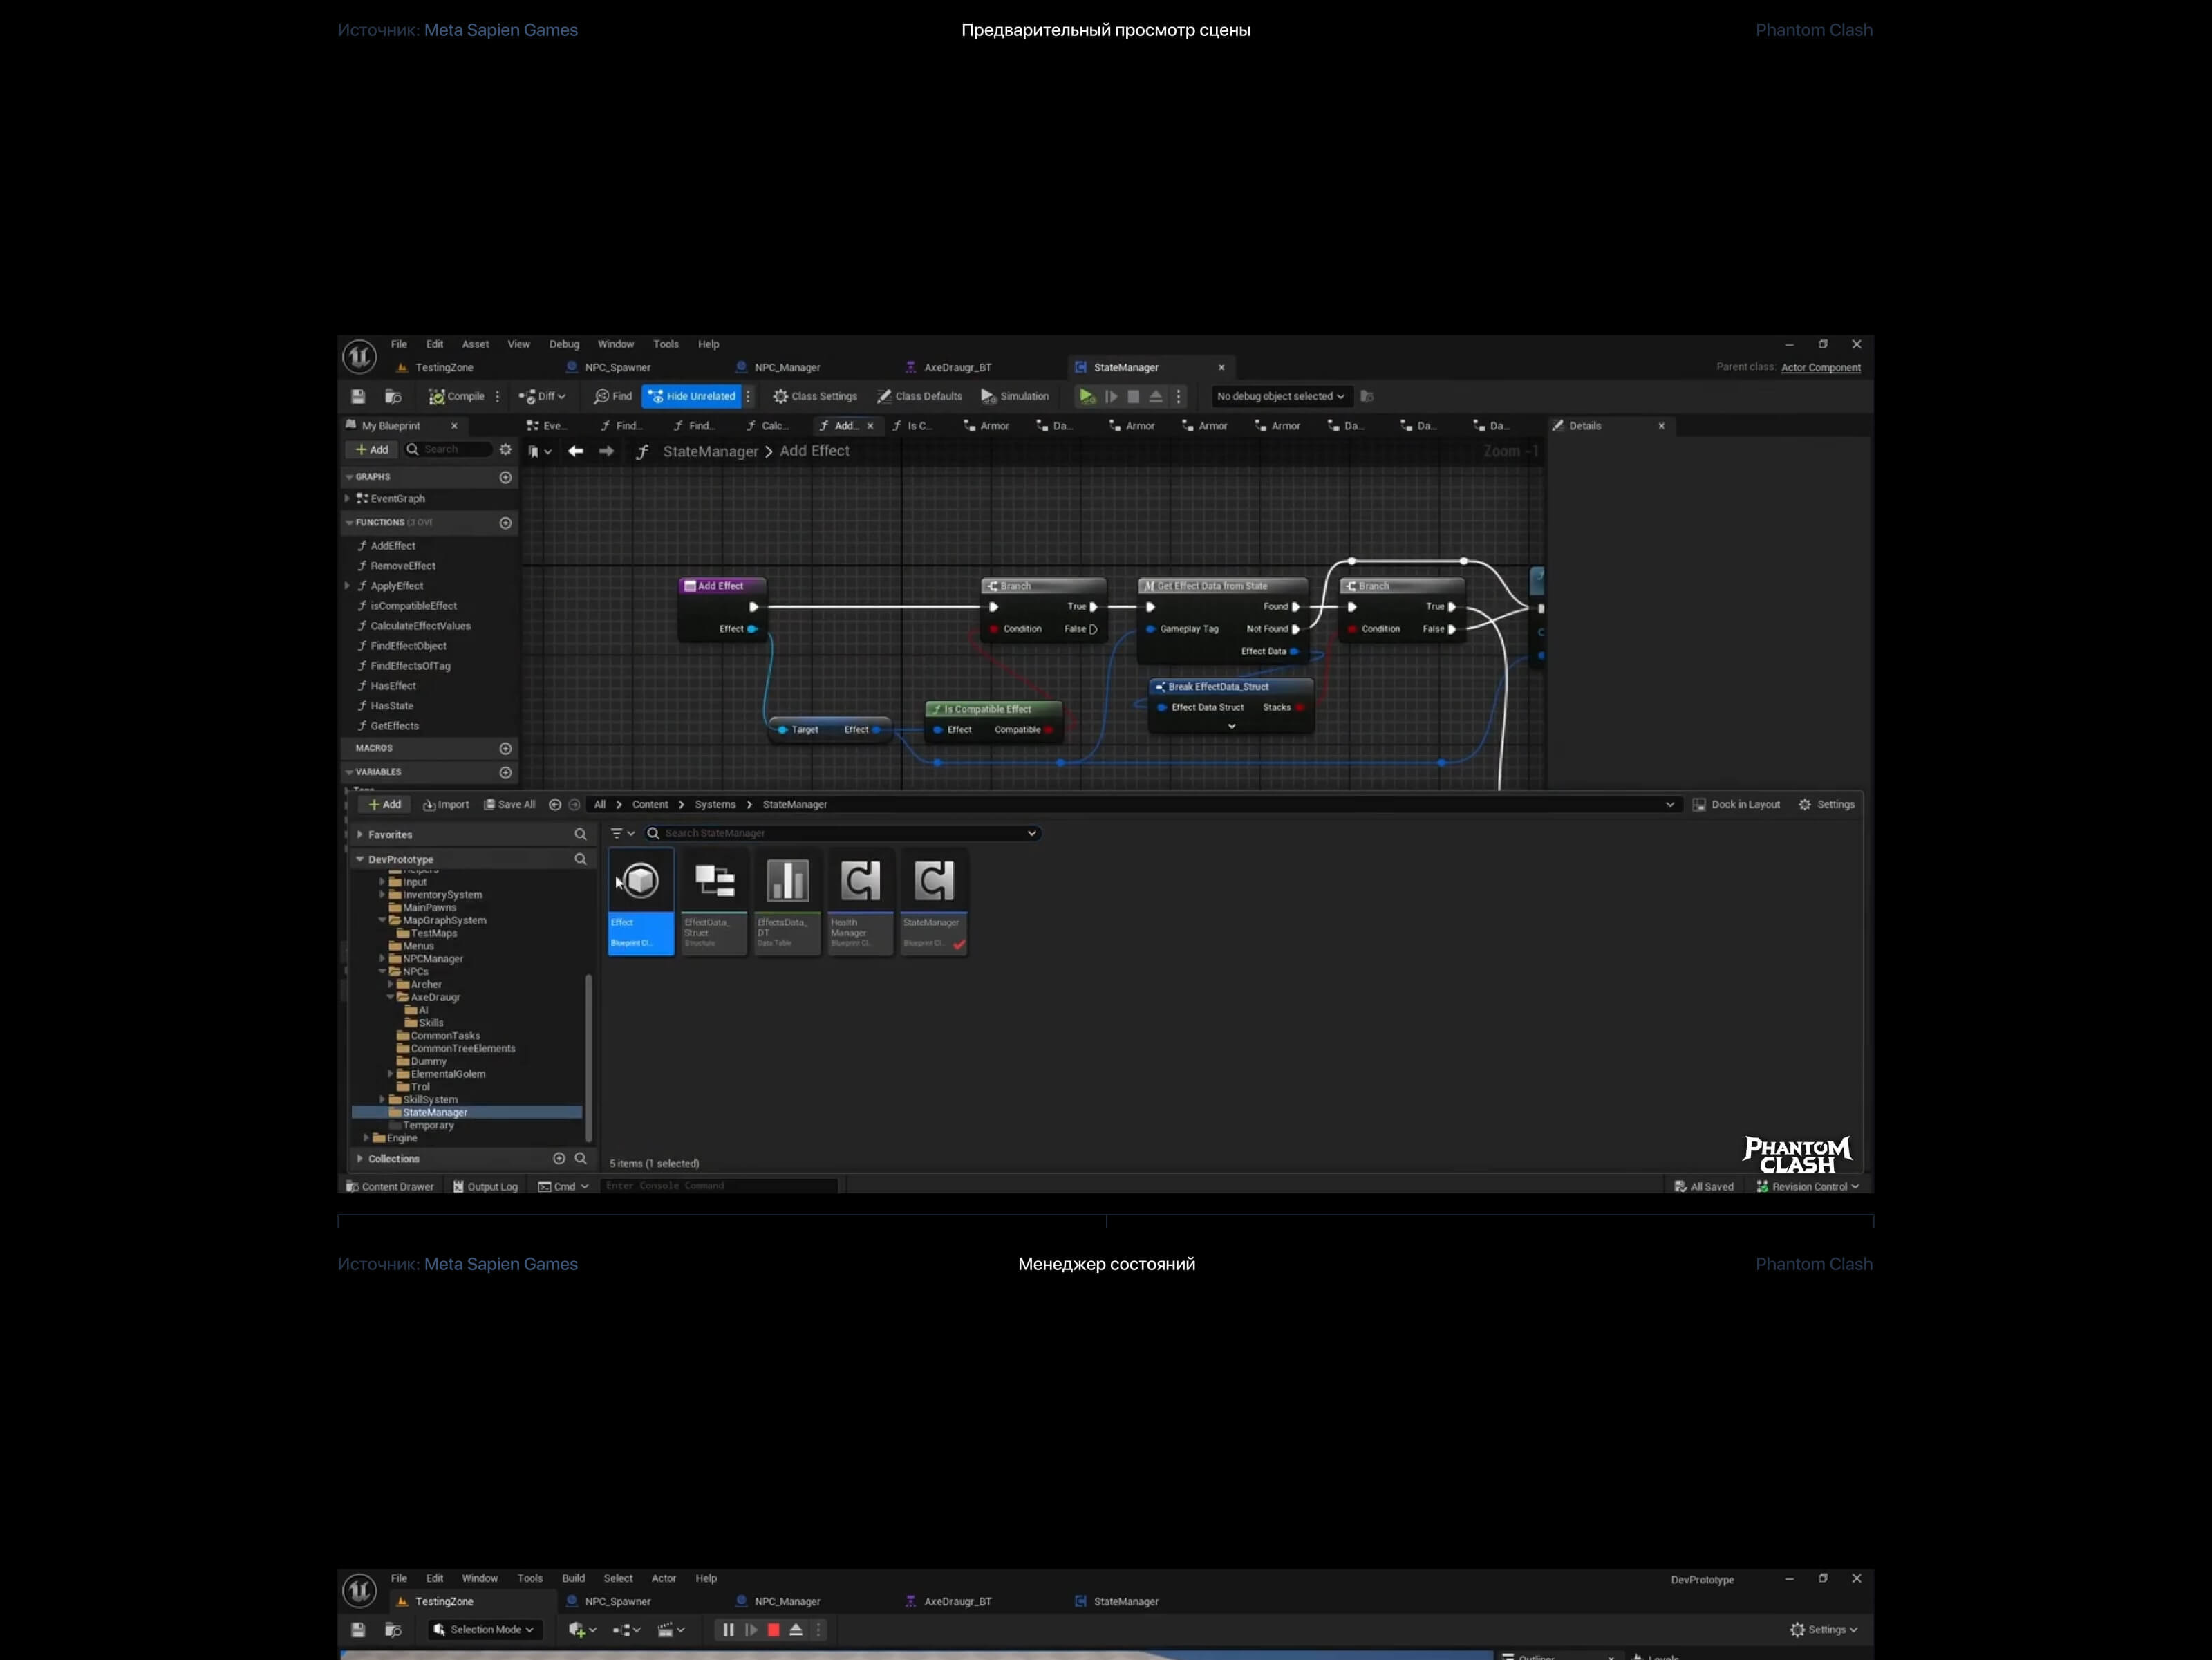Screen dimensions: 2212x1660
Task: Open Class Defaults panel
Action: [x=919, y=396]
